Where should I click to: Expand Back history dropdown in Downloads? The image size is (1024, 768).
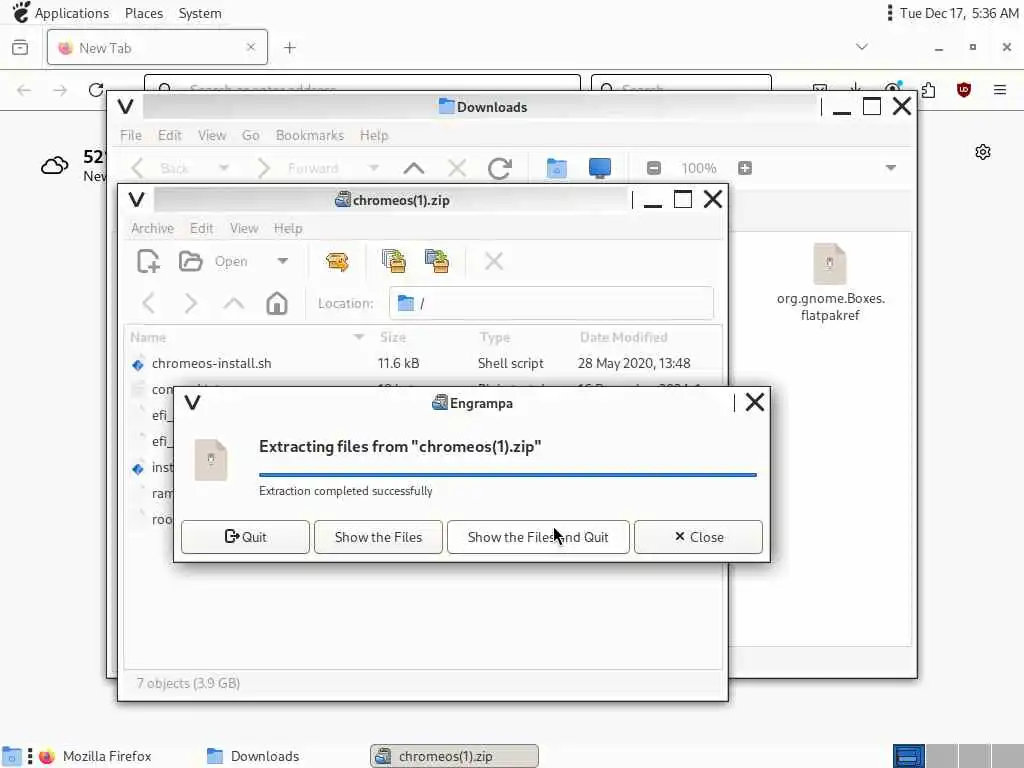pos(223,168)
